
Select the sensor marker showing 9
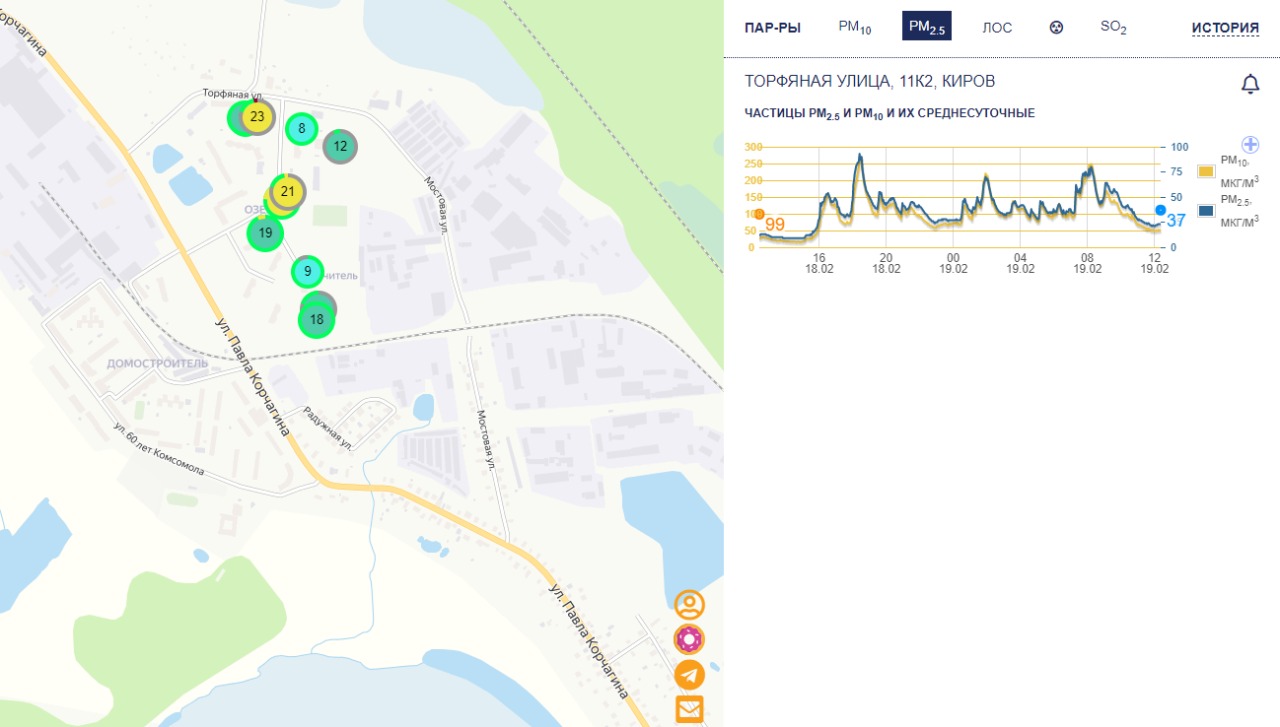(308, 271)
